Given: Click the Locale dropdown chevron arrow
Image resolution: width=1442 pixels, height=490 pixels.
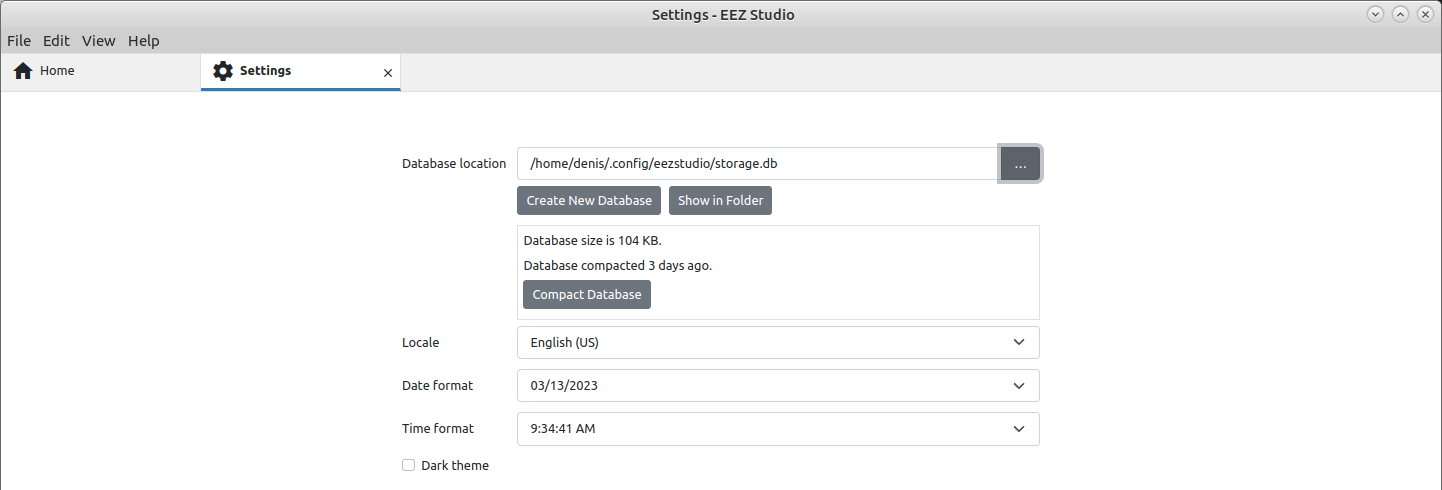Looking at the screenshot, I should click(x=1019, y=342).
